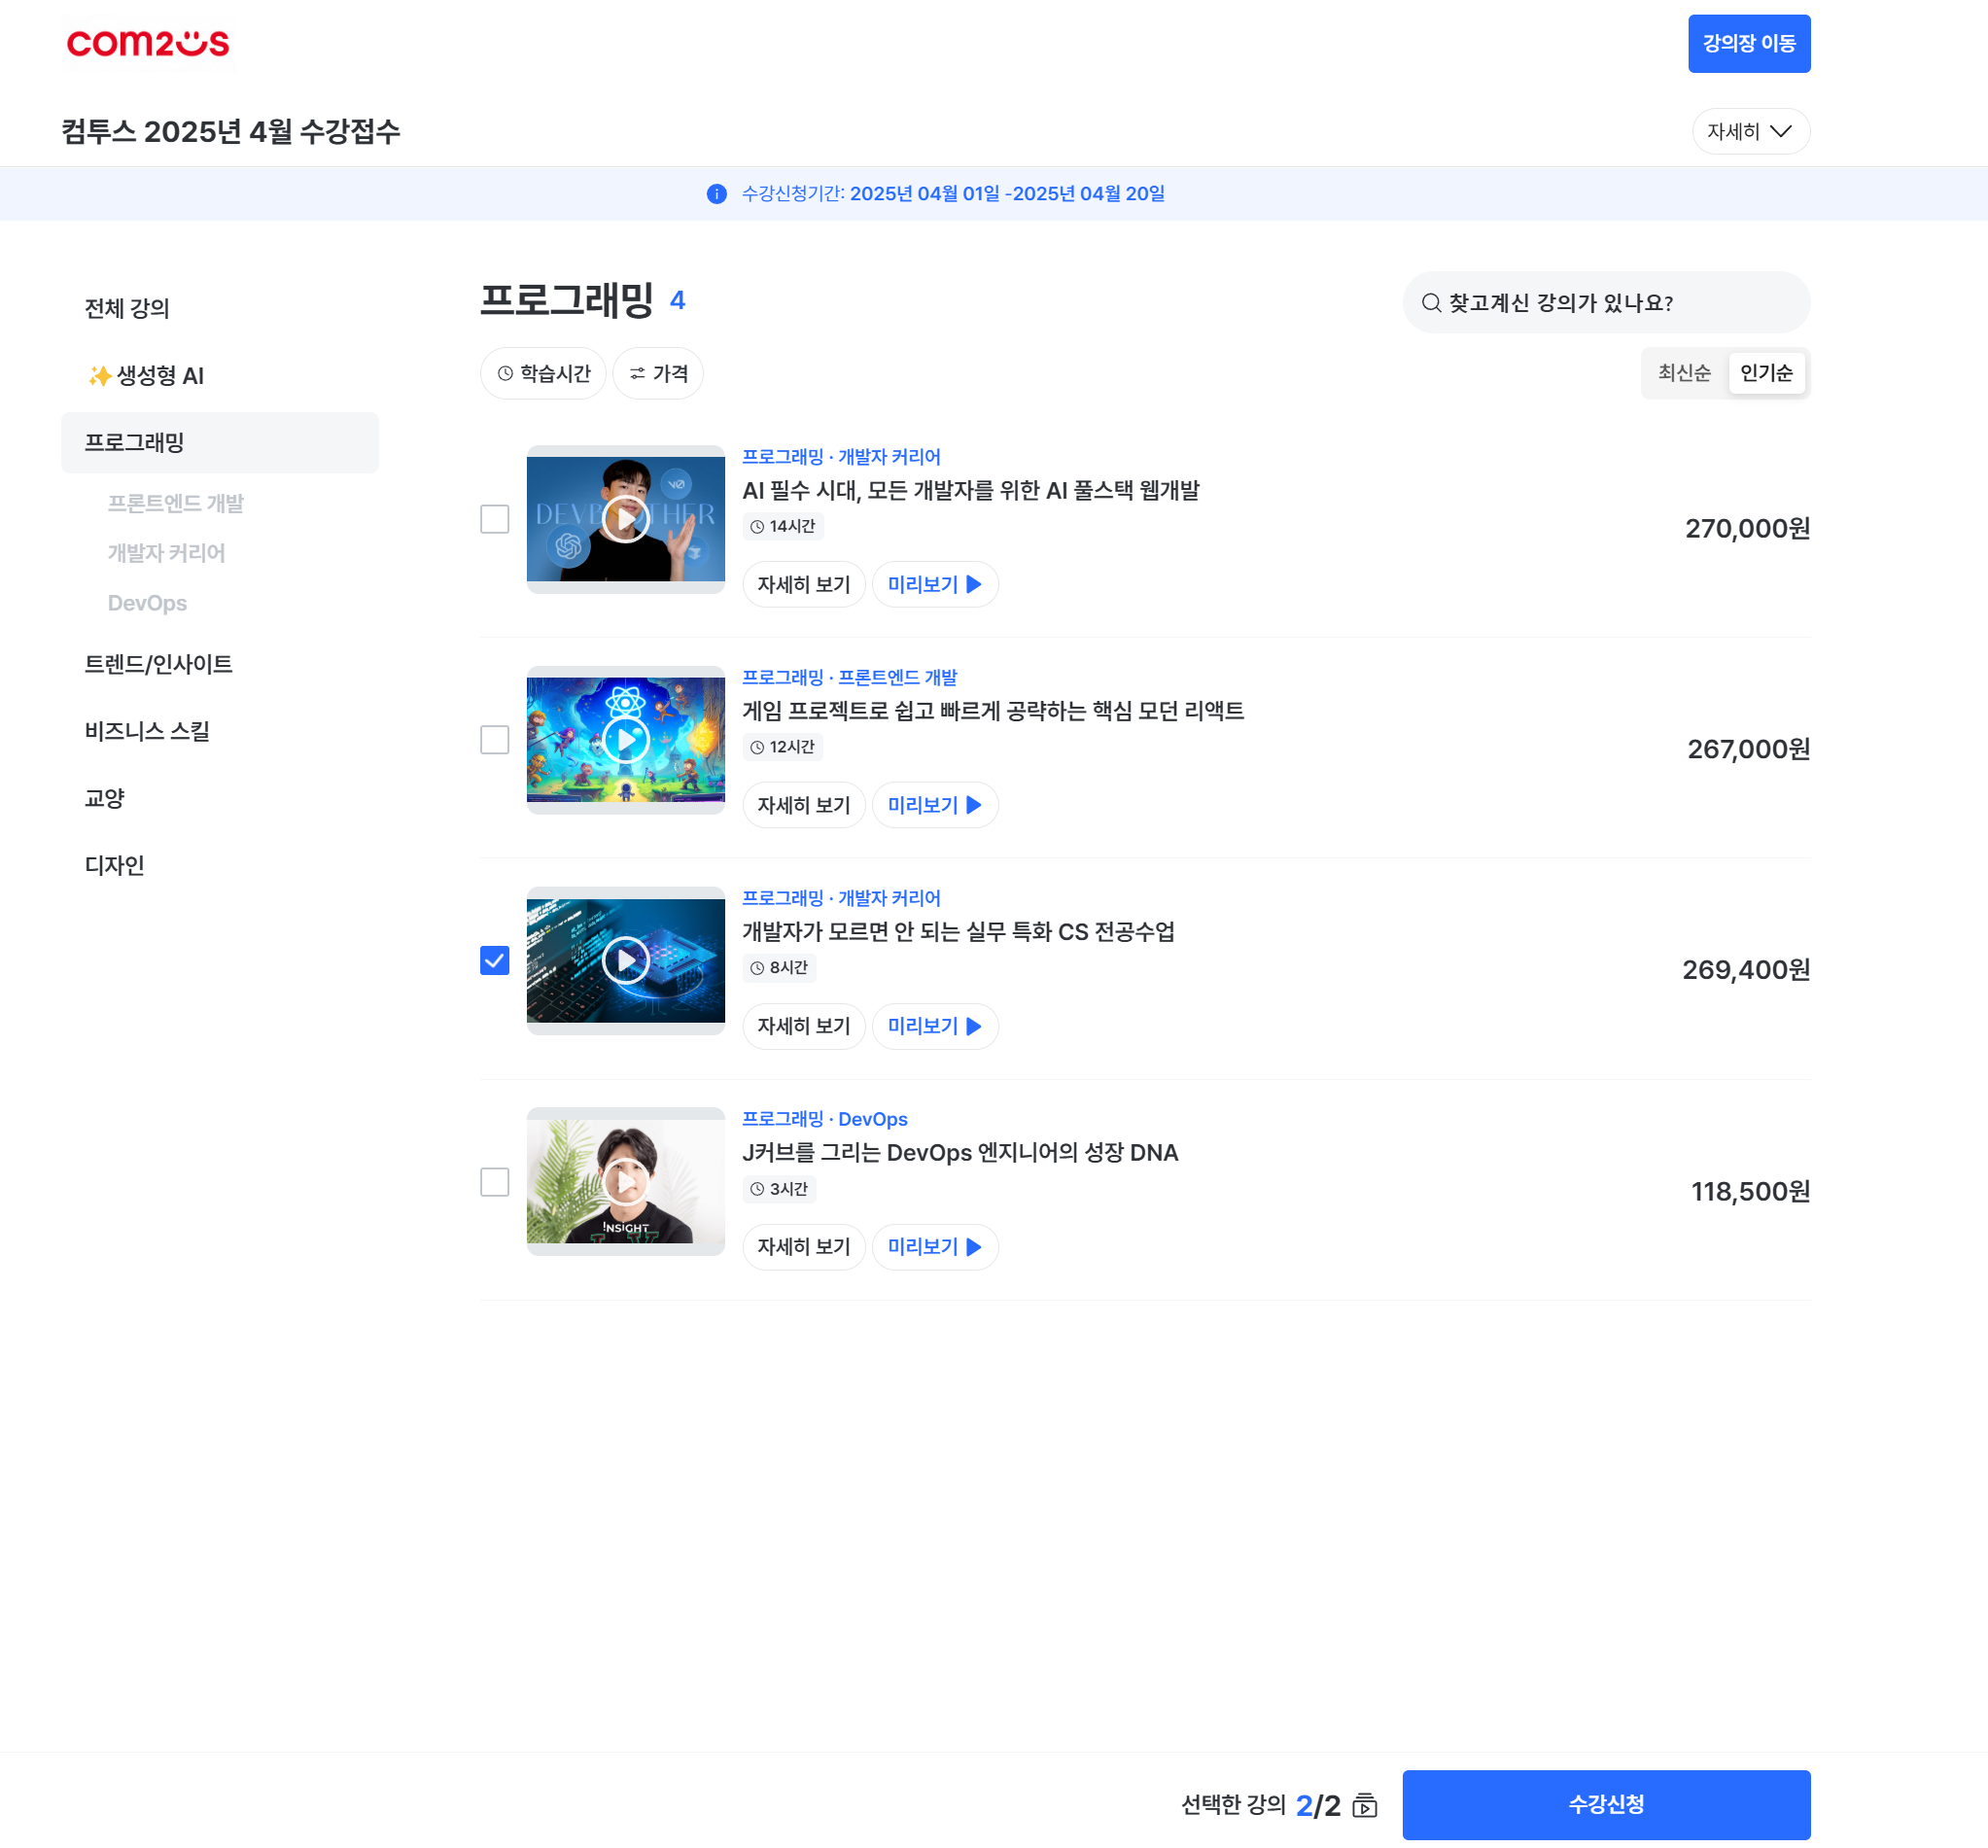Click title J커브를 그리는 DevOps 엔지니어
The image size is (1988, 1848).
click(x=960, y=1153)
